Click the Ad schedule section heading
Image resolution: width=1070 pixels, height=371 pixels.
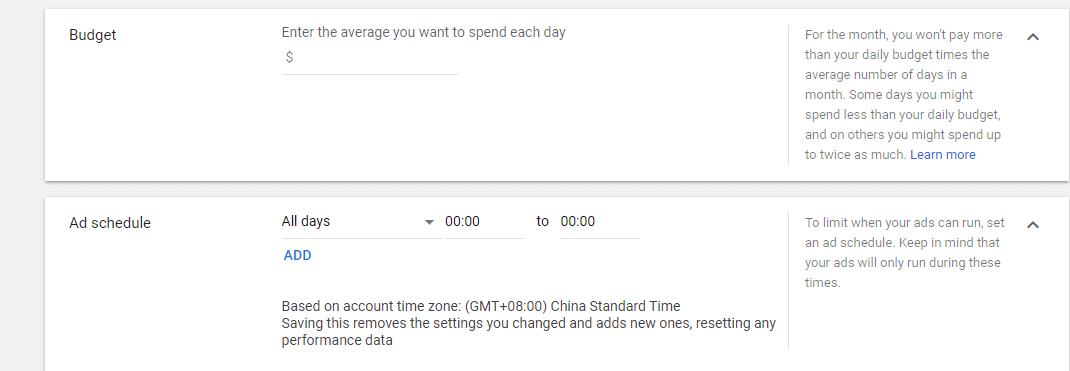(110, 223)
